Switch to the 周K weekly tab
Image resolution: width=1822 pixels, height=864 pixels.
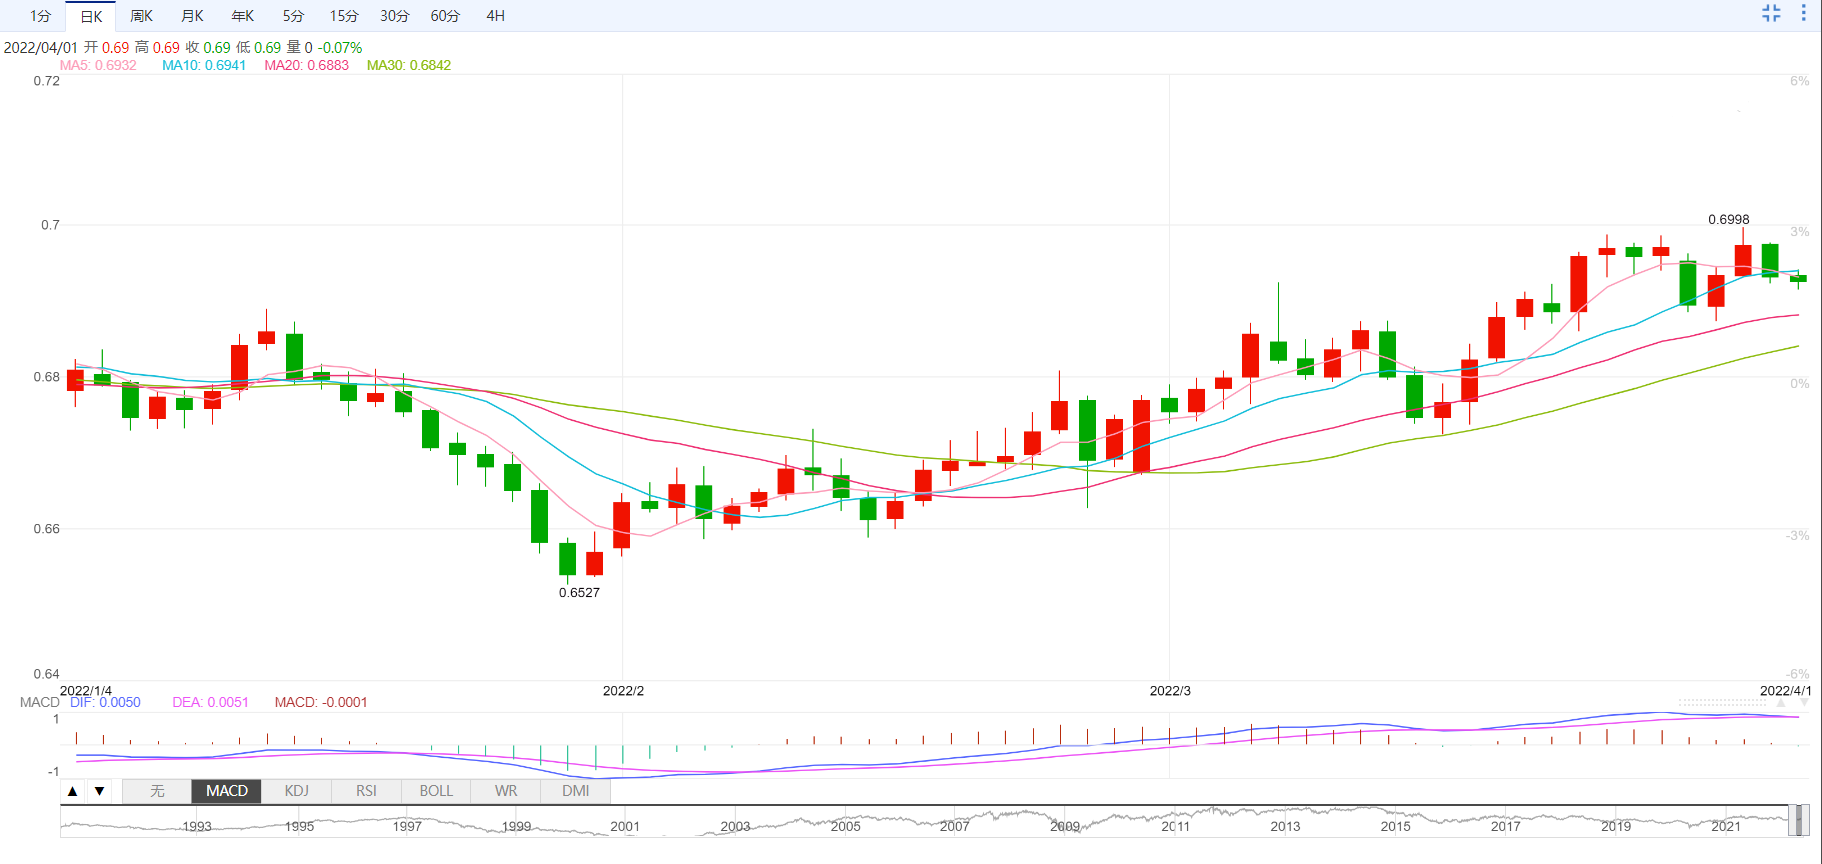(x=142, y=16)
